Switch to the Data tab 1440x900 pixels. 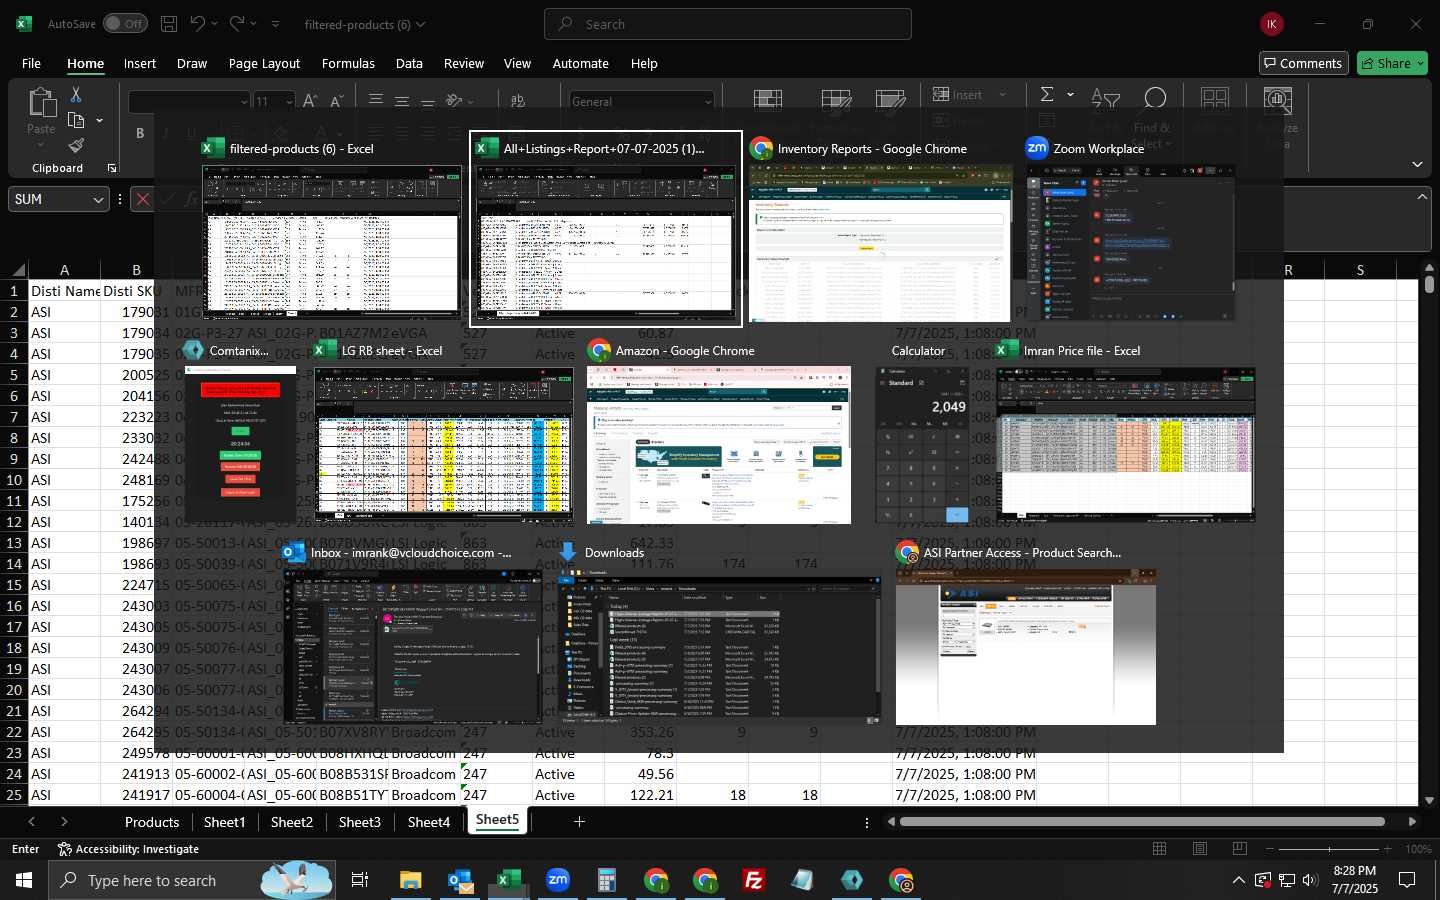pos(409,63)
